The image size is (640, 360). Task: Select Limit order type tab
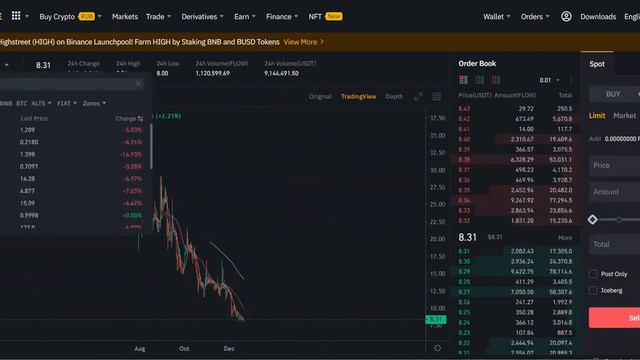[x=597, y=116]
